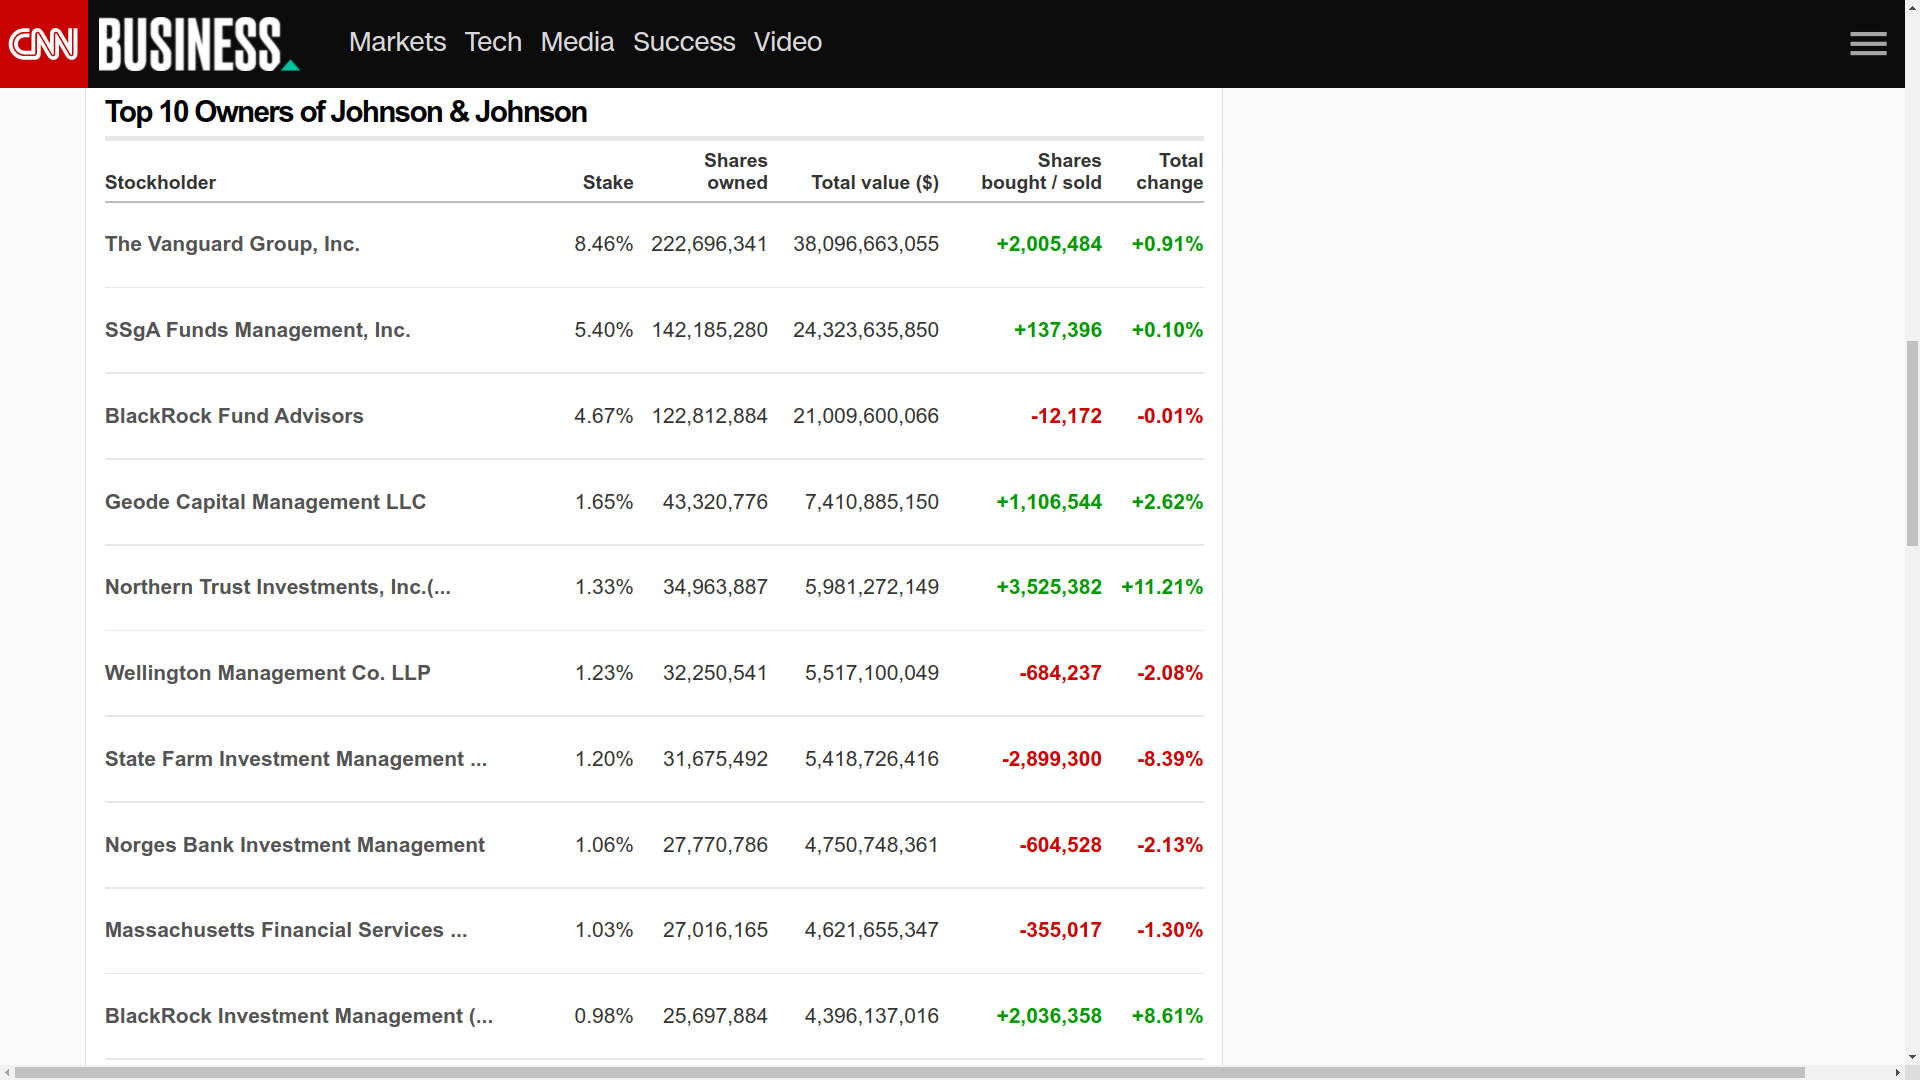Go to the Tech section
The image size is (1920, 1080).
tap(492, 42)
